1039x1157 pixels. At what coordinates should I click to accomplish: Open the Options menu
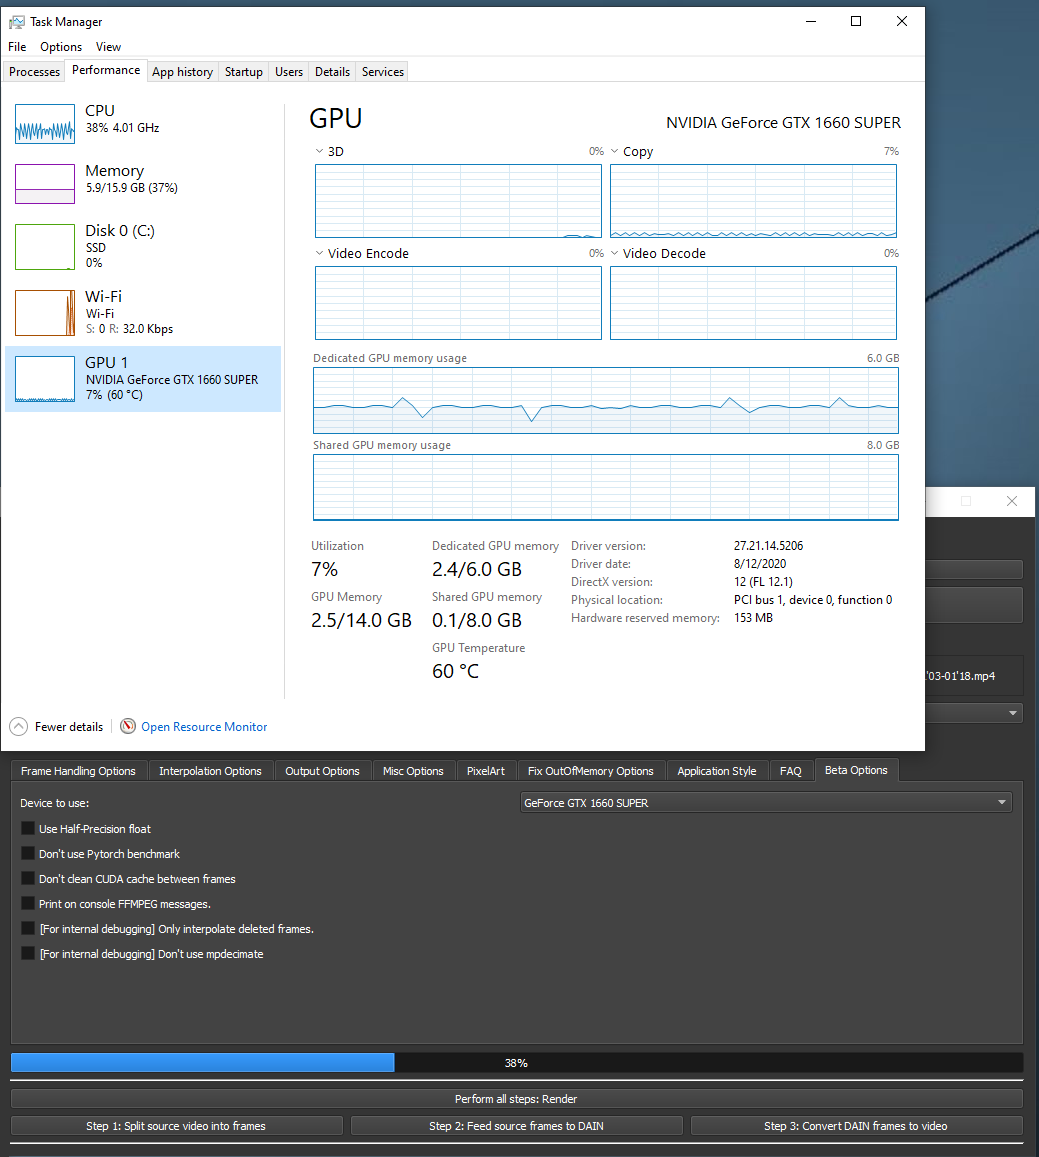(x=61, y=46)
